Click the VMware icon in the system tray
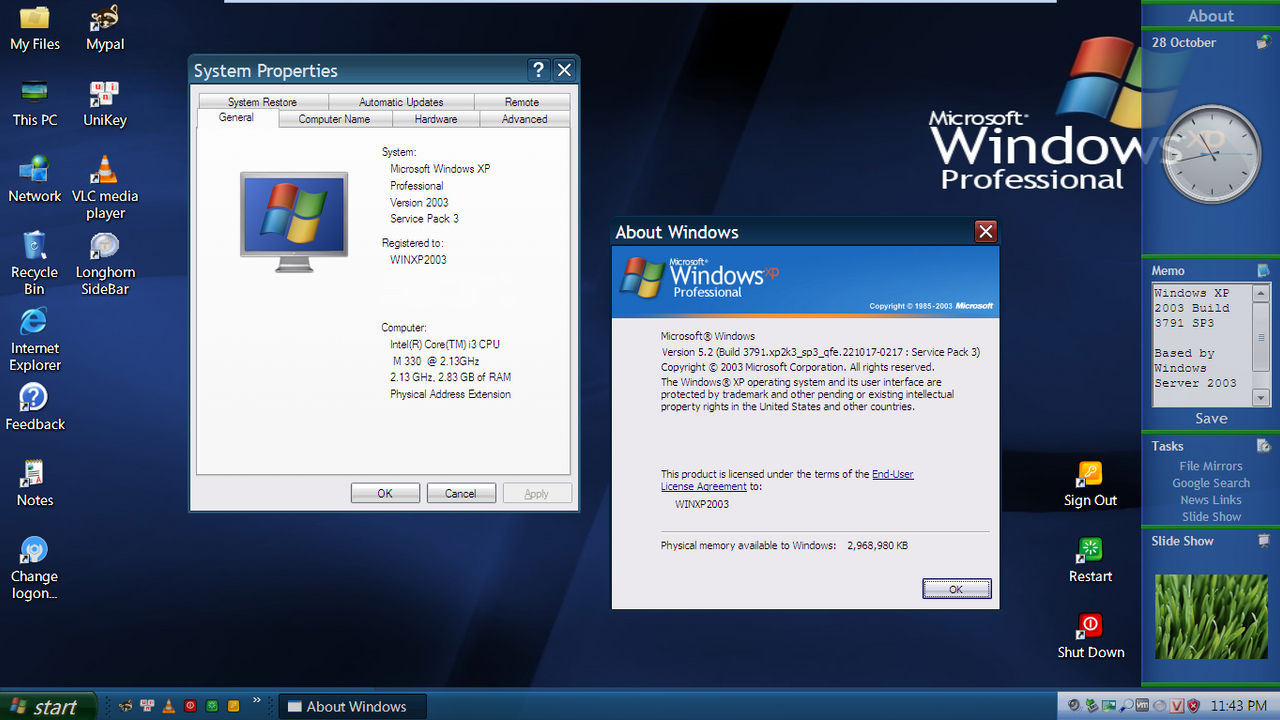 1141,705
